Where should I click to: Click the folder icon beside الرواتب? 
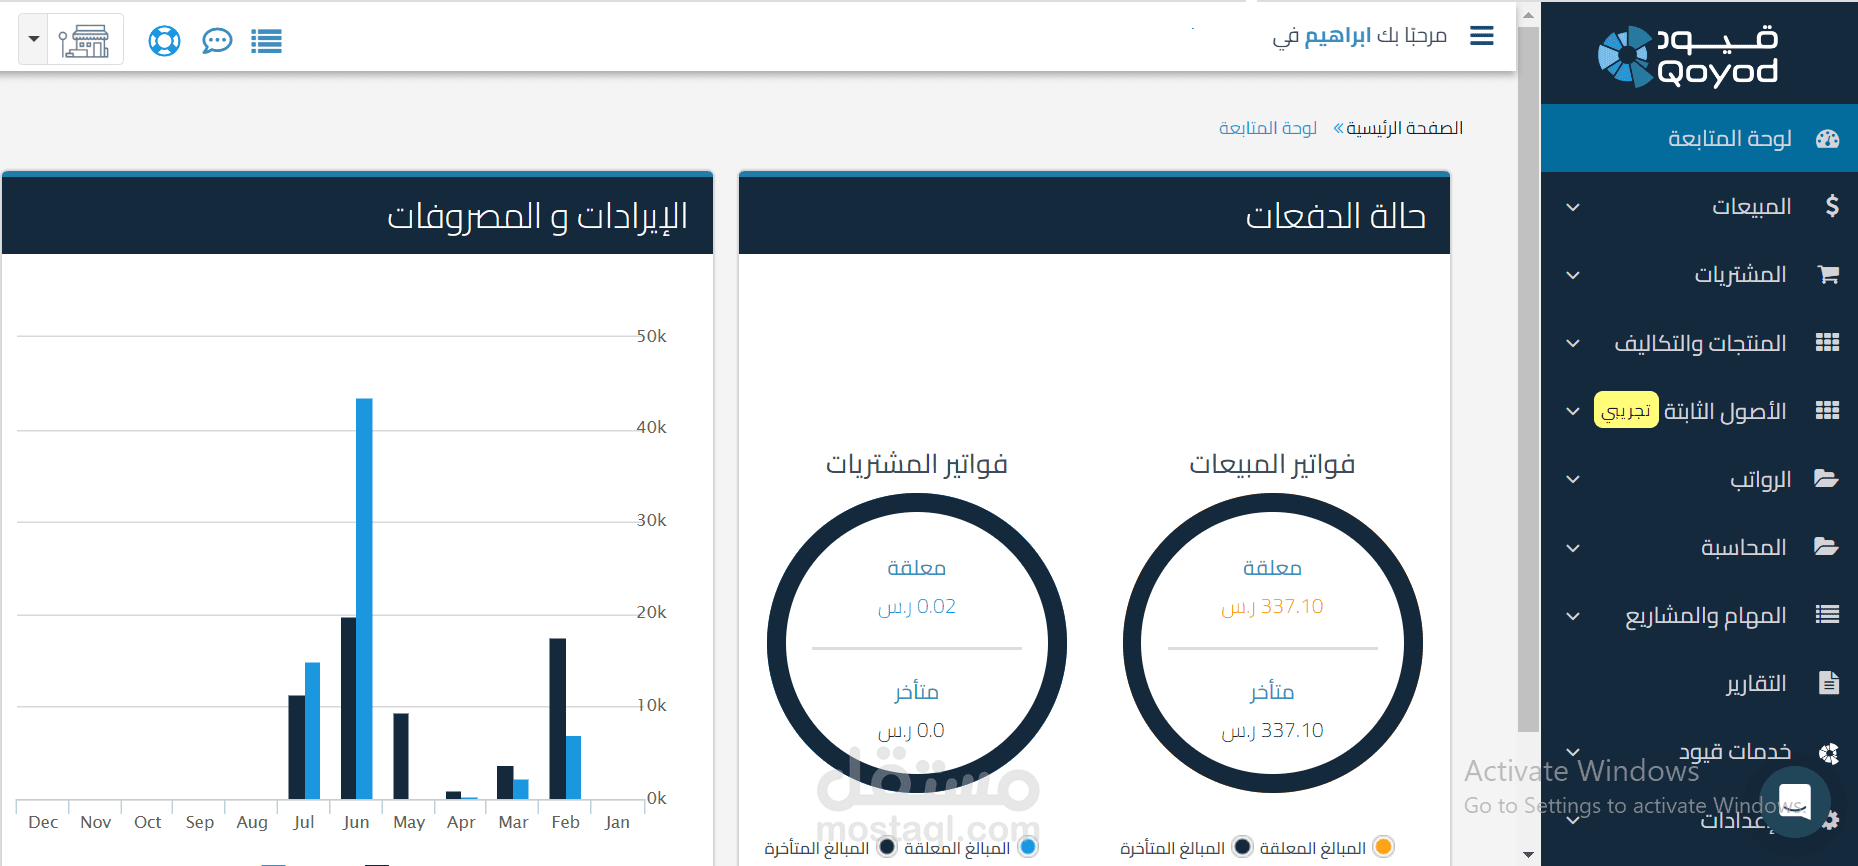pos(1827,478)
